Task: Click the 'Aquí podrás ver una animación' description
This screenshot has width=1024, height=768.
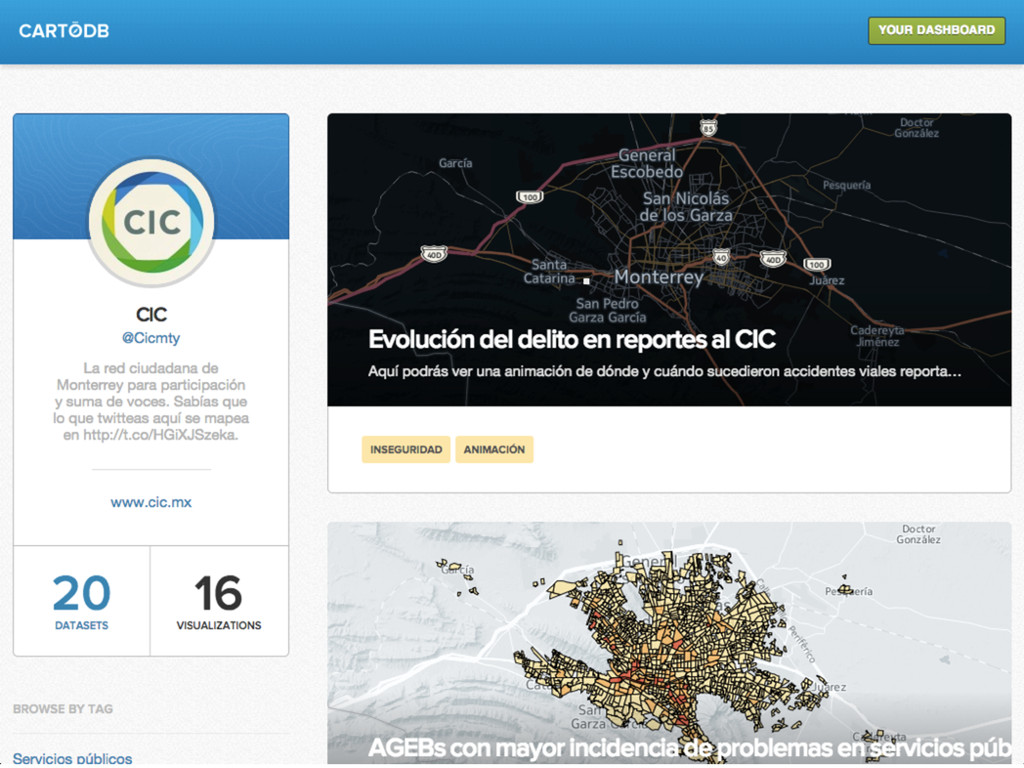Action: click(664, 372)
